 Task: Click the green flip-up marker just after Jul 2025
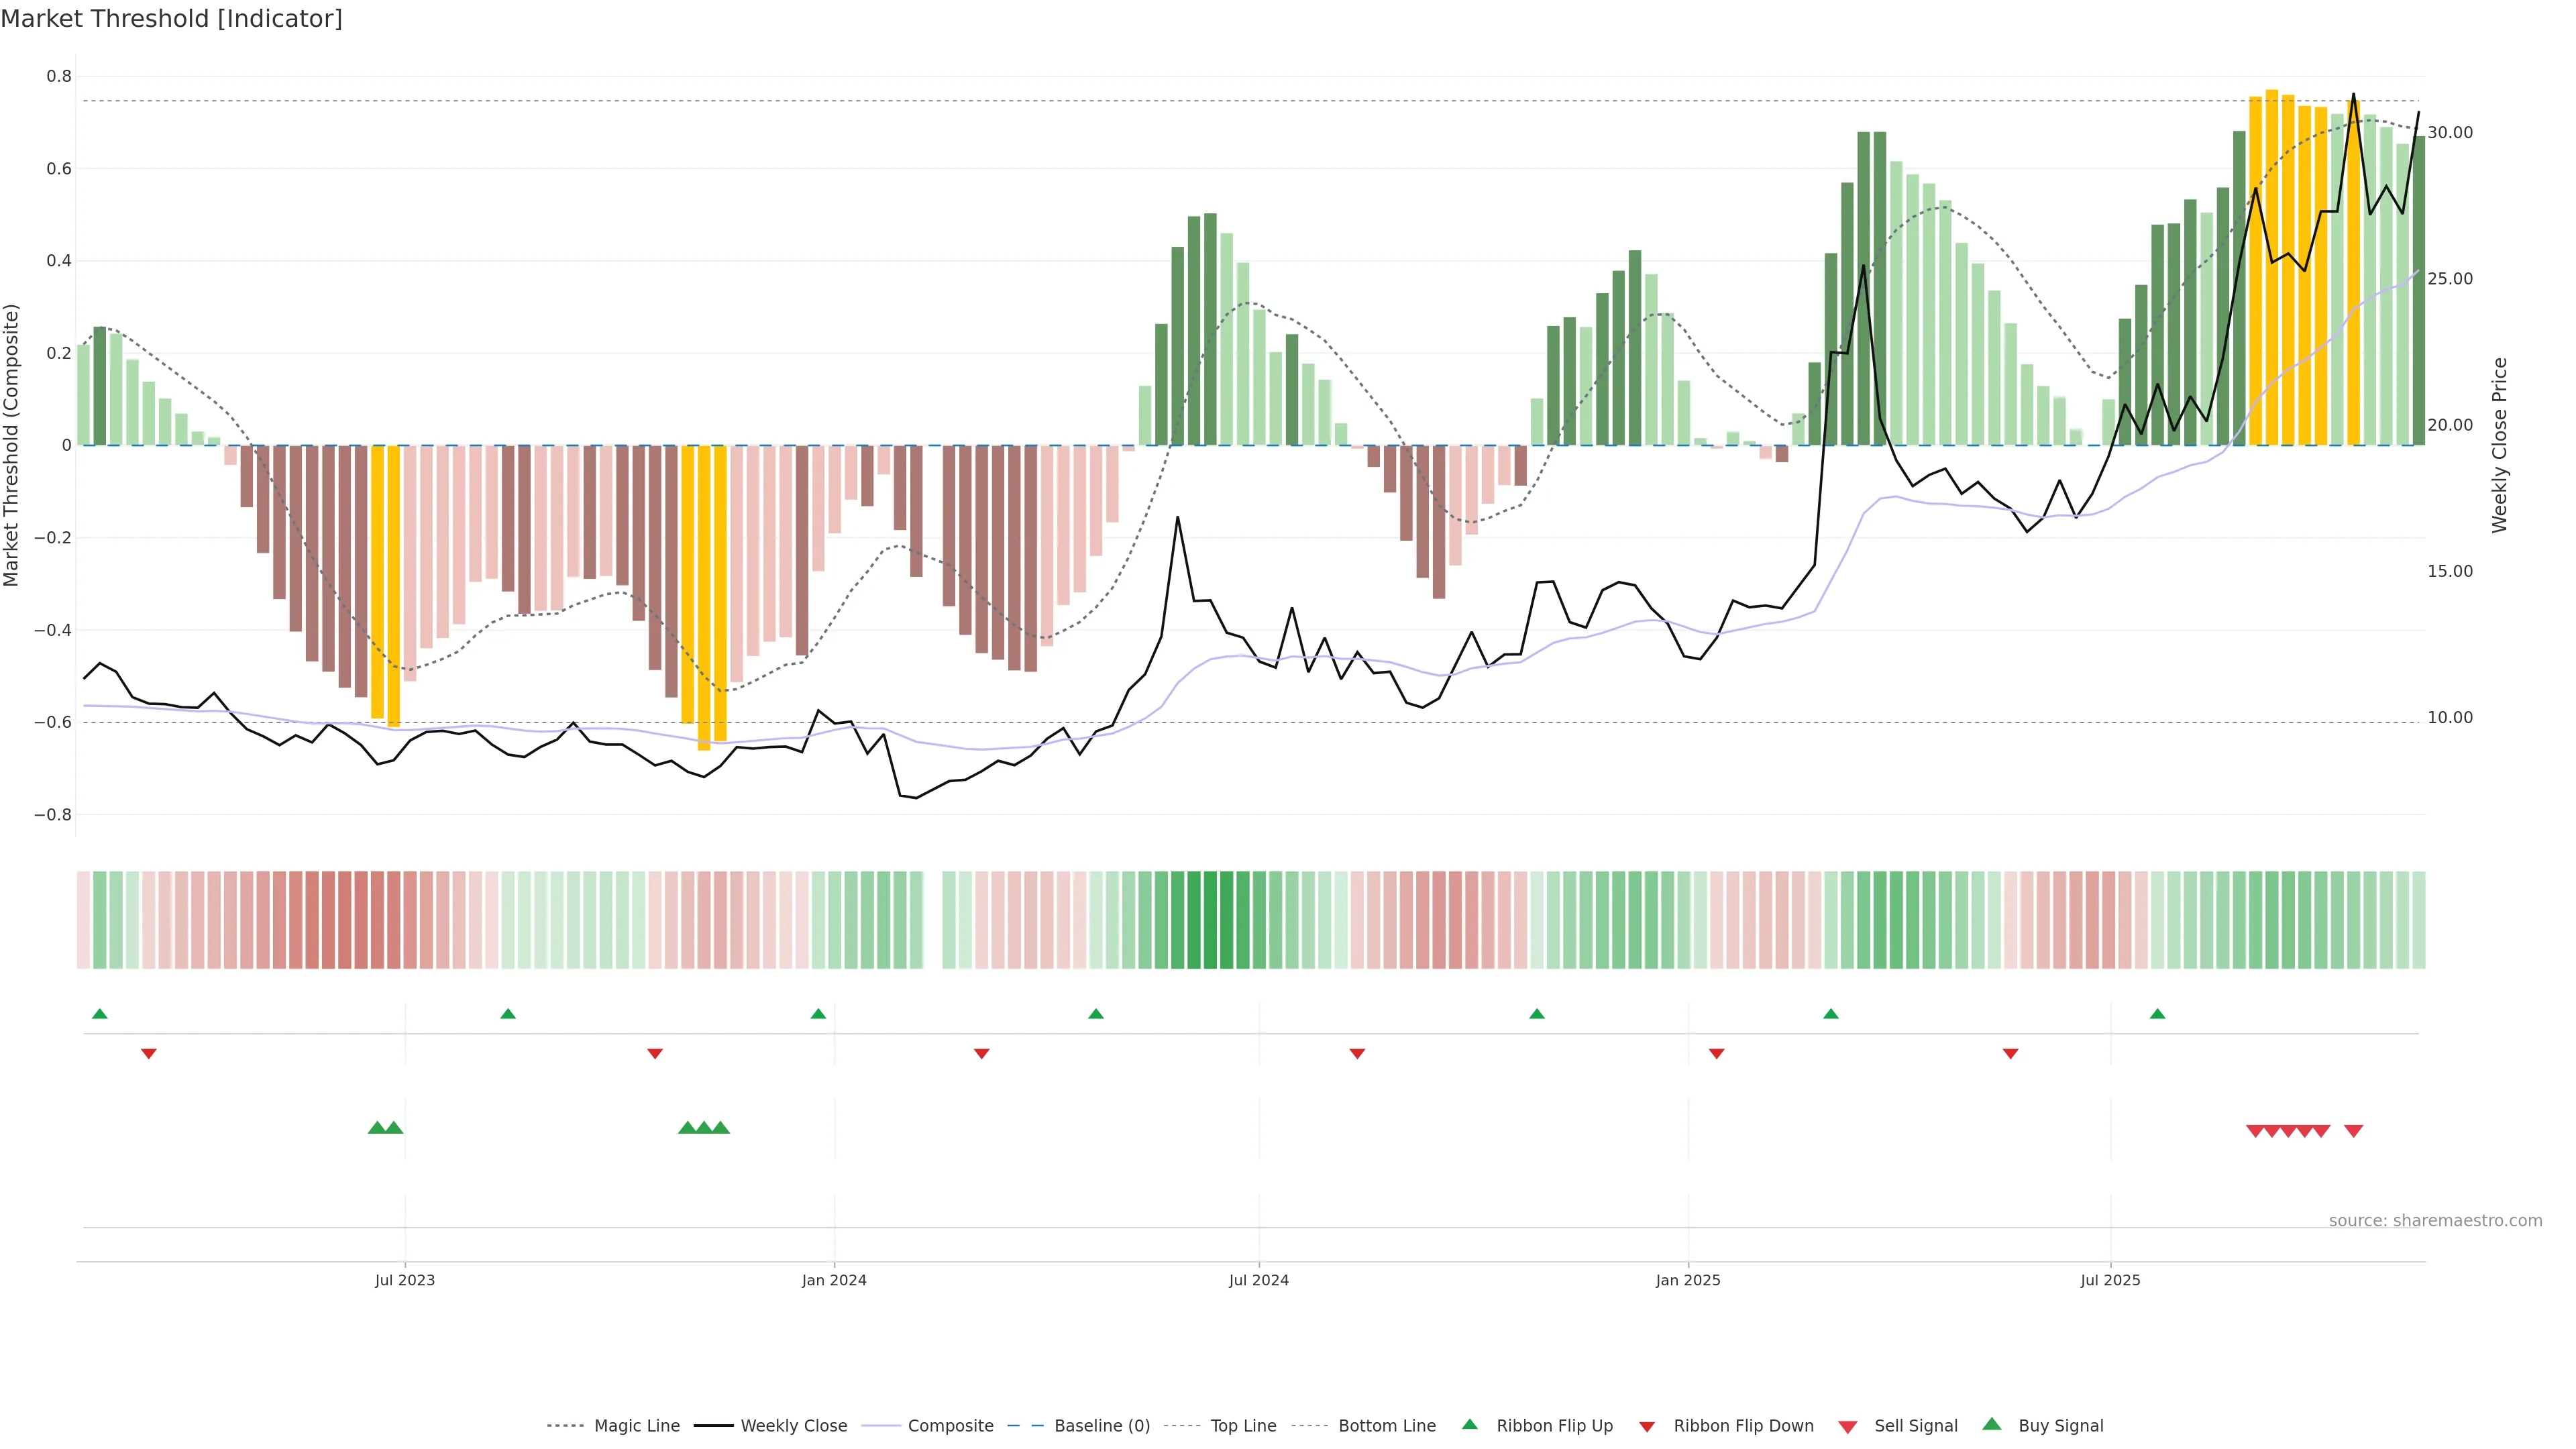point(2157,1014)
